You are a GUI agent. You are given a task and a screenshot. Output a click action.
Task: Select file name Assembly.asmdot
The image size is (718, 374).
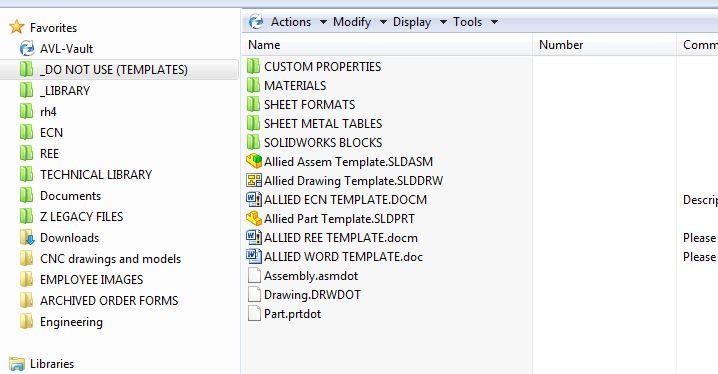(x=311, y=276)
